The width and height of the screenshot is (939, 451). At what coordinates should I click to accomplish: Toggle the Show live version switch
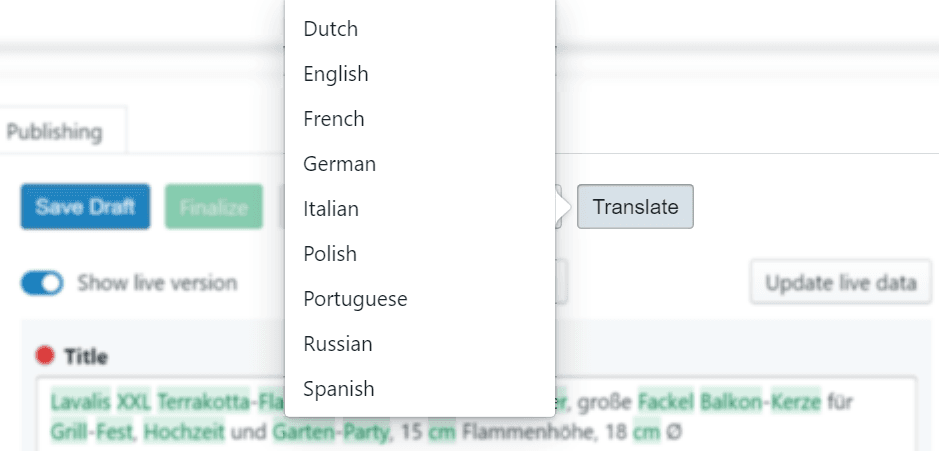(x=42, y=283)
